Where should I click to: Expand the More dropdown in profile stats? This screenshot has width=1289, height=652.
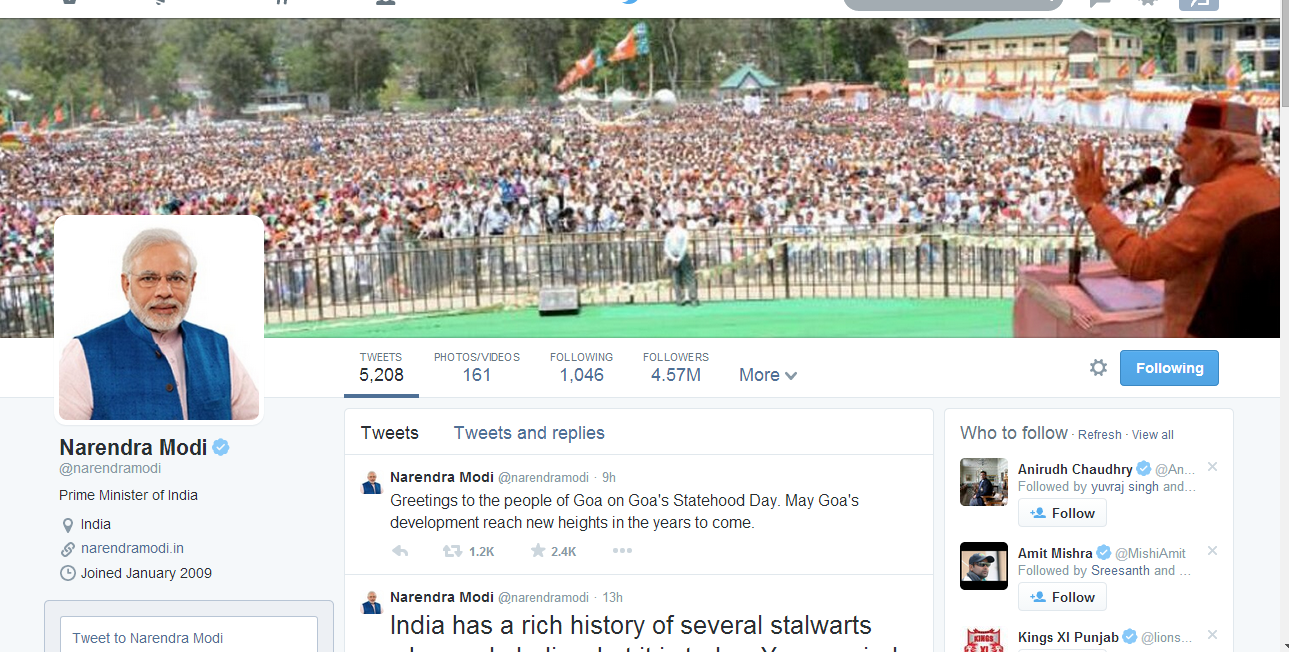tap(768, 375)
